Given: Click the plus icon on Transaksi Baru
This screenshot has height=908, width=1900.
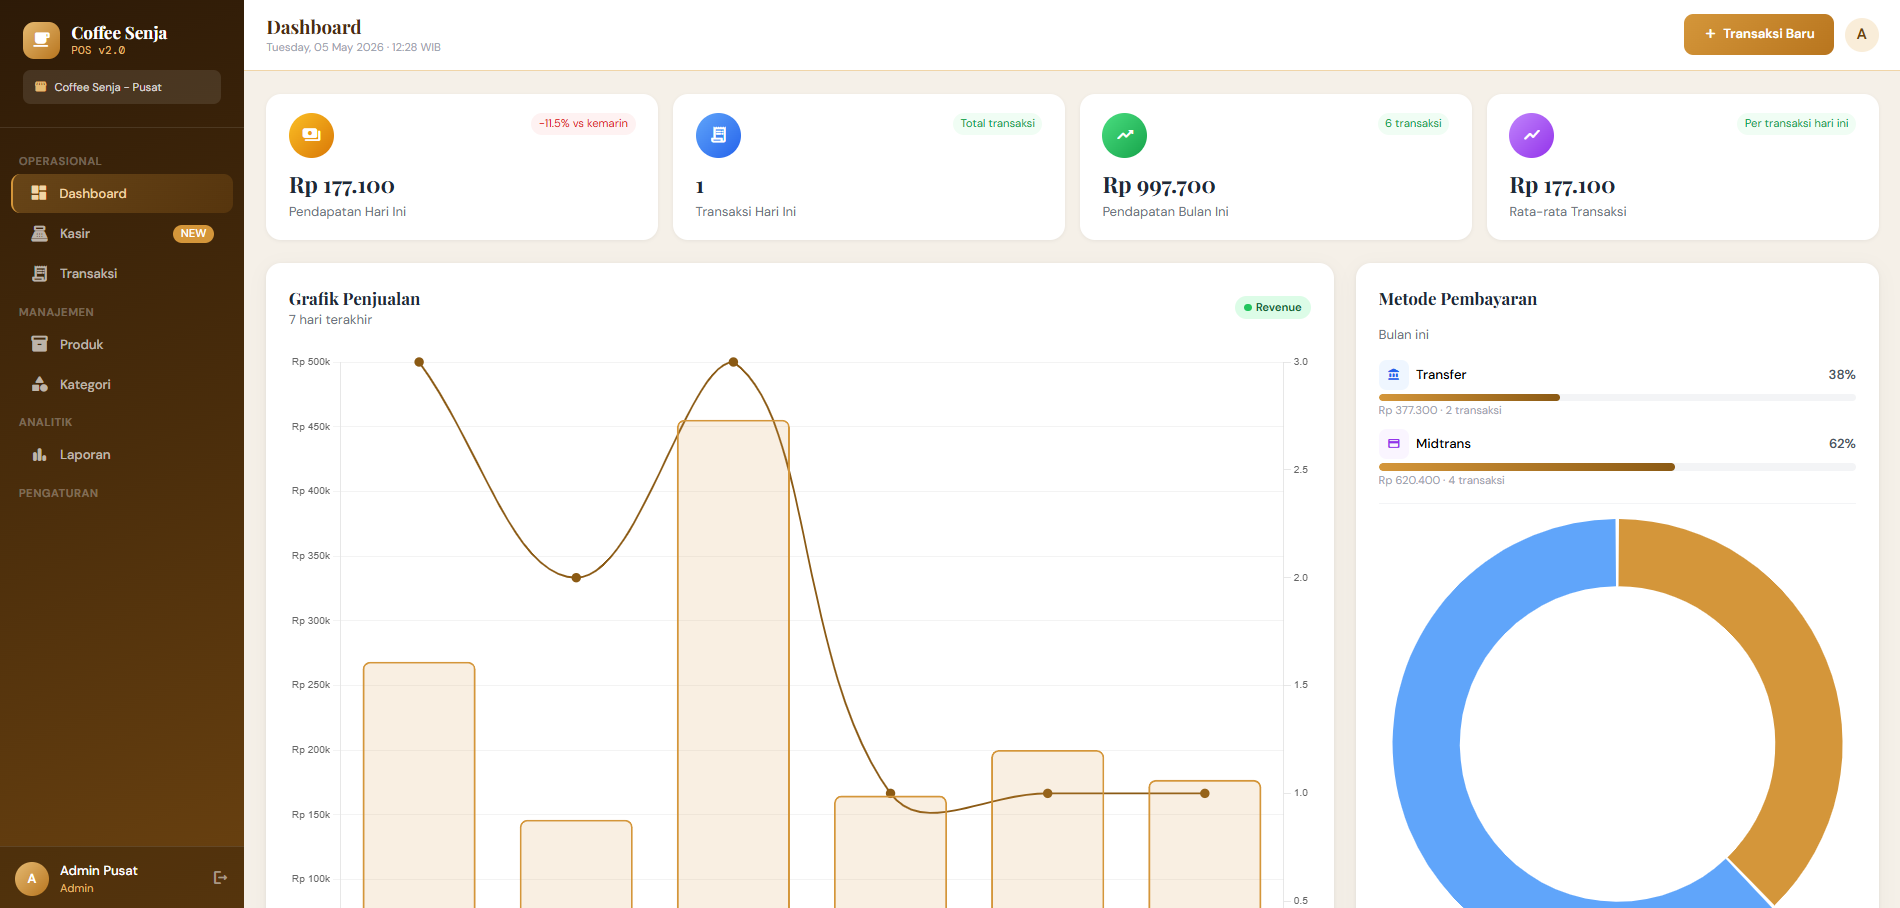Looking at the screenshot, I should click(1710, 34).
